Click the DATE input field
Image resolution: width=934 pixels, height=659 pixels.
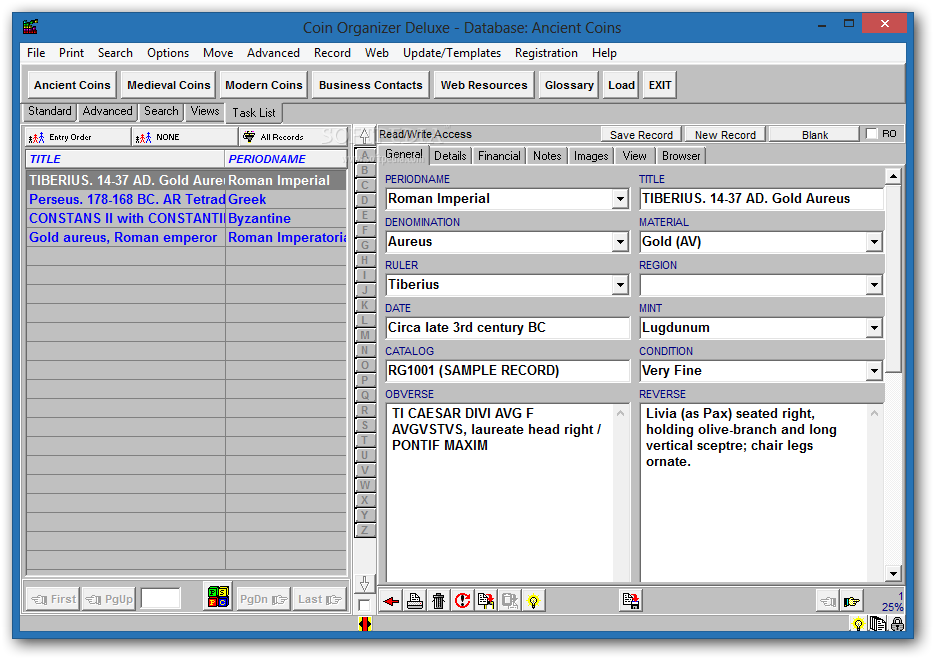508,328
